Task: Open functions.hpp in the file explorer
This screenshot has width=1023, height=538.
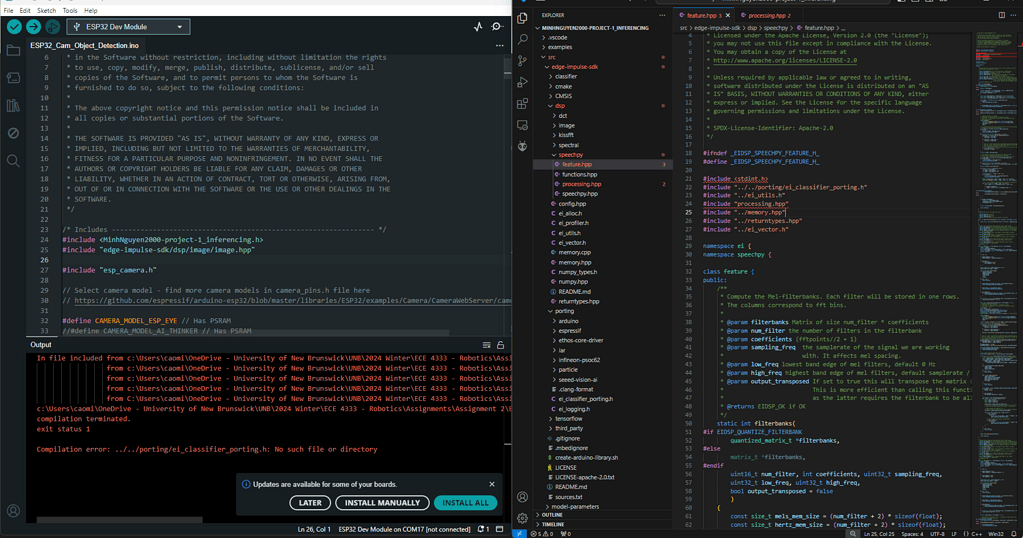Action: click(x=579, y=174)
